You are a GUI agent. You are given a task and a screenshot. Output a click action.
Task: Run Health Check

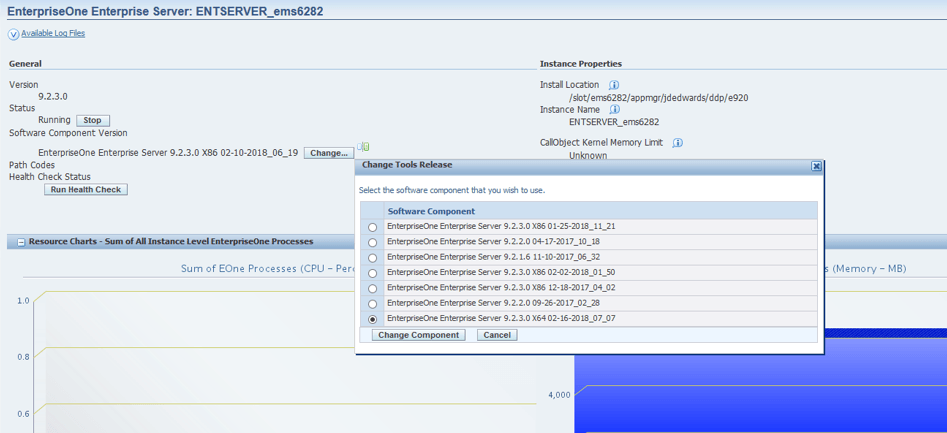tap(86, 190)
